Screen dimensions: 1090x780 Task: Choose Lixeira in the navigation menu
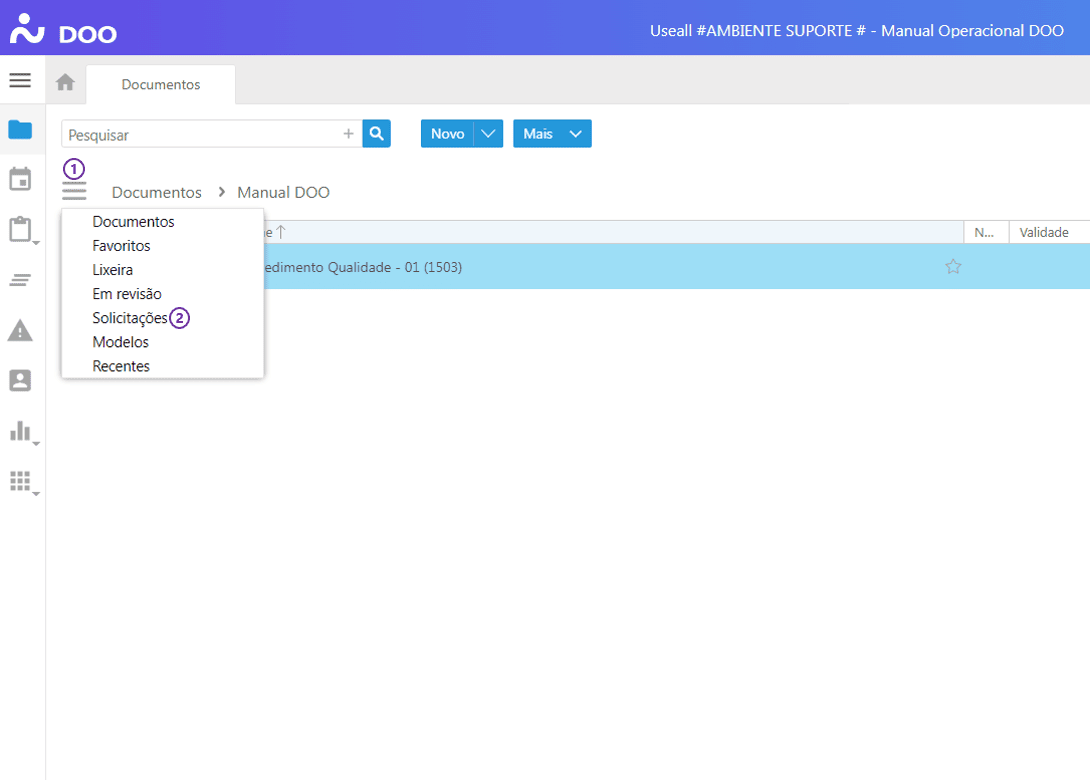tap(113, 270)
